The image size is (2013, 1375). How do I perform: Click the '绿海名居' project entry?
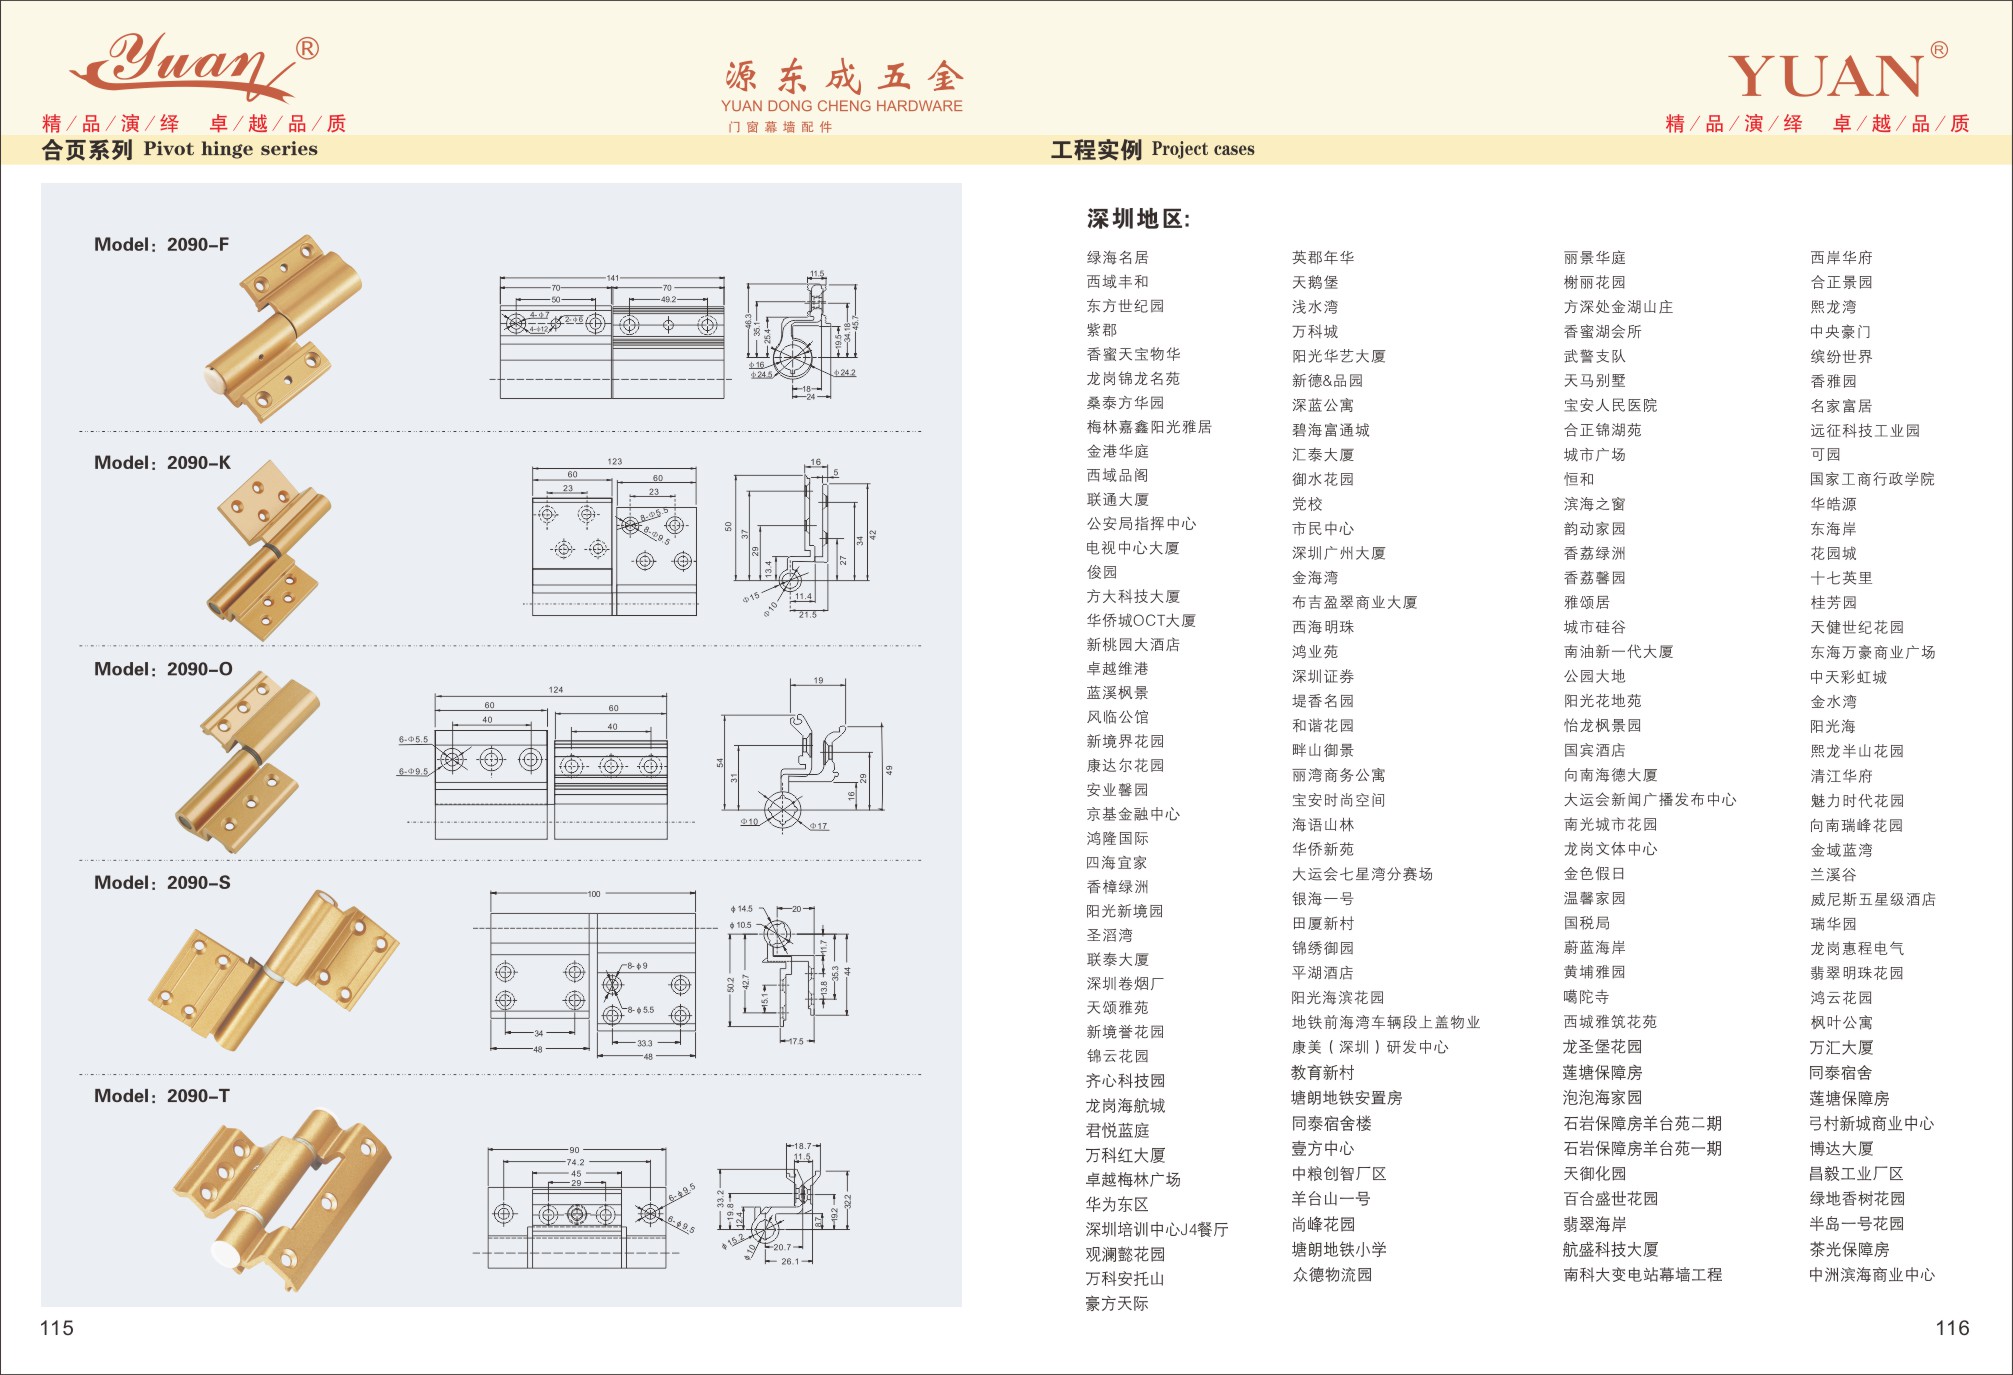point(1118,258)
